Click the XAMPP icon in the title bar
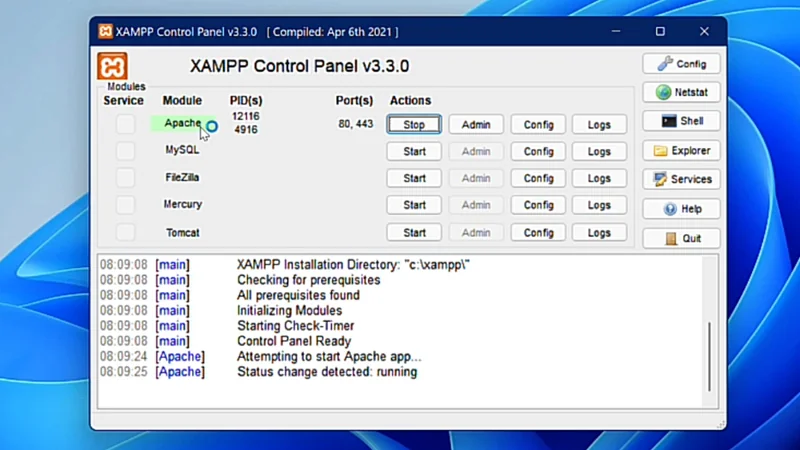The height and width of the screenshot is (450, 800). pos(105,32)
